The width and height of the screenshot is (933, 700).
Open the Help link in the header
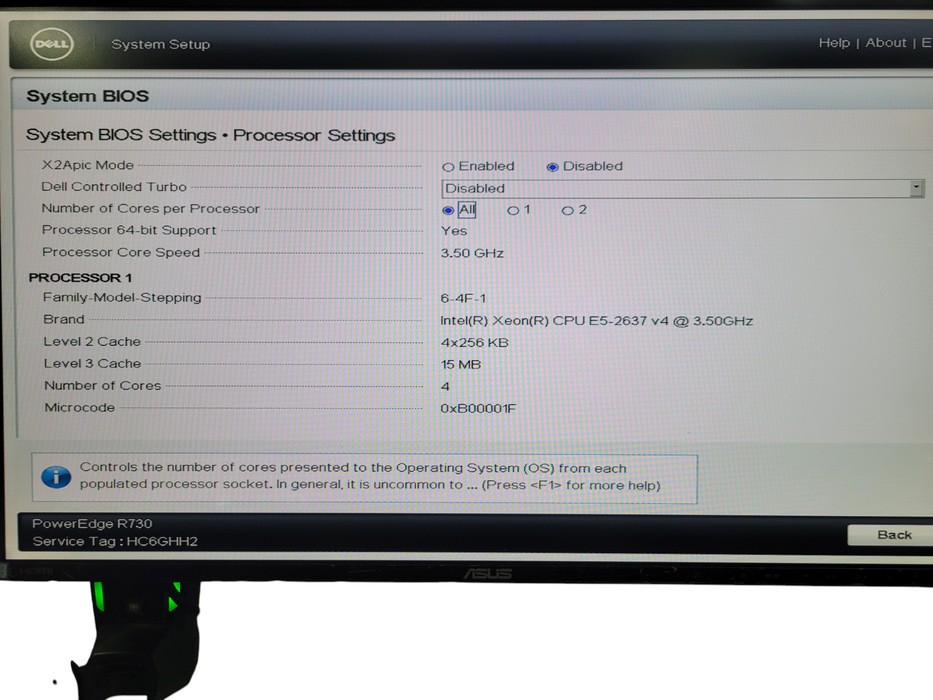pos(834,43)
